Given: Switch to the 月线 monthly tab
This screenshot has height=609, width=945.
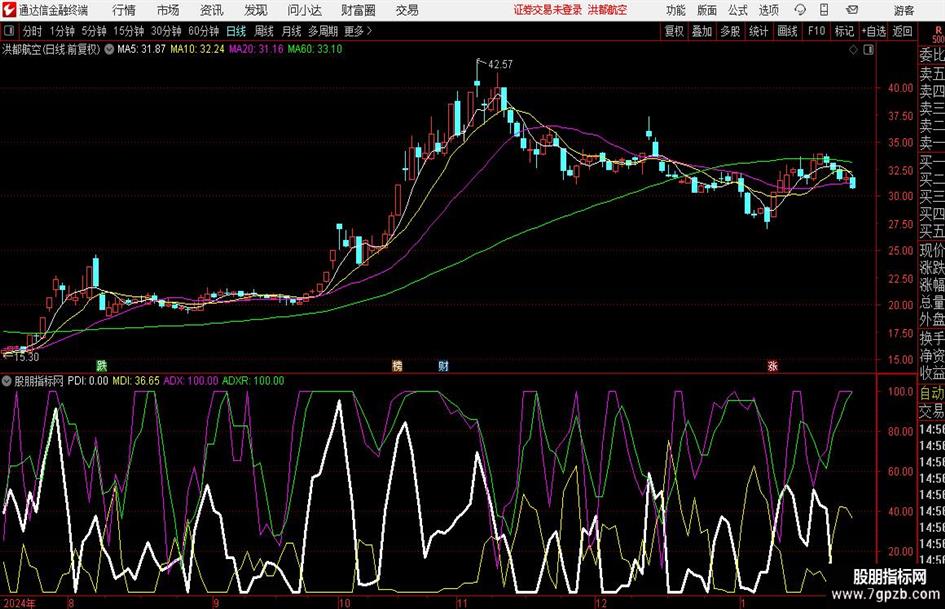Looking at the screenshot, I should (x=292, y=31).
